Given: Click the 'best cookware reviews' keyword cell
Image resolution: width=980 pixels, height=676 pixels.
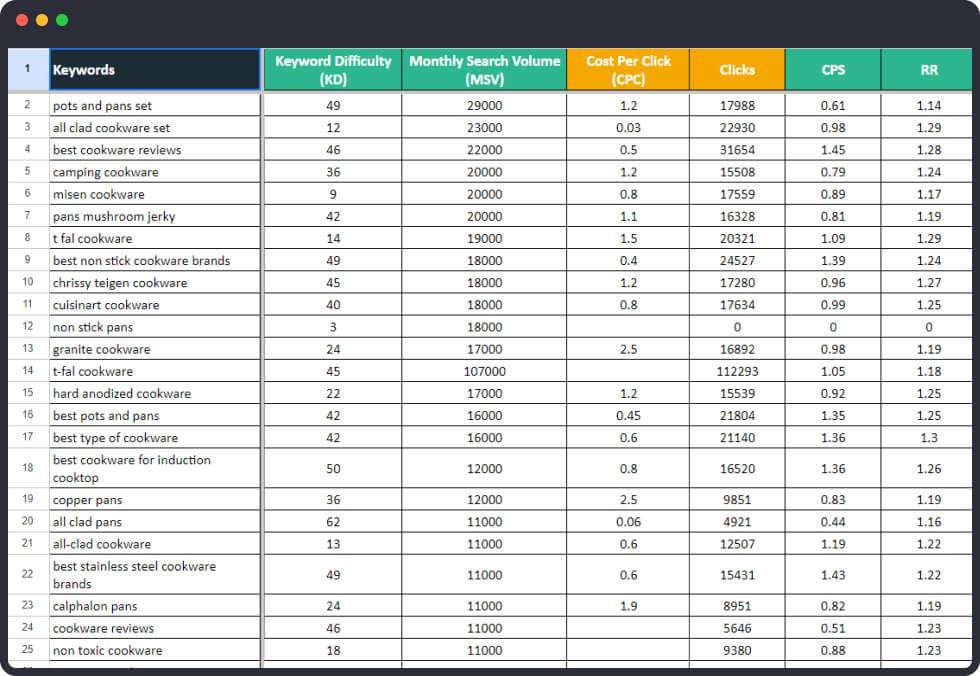Looking at the screenshot, I should (x=155, y=149).
